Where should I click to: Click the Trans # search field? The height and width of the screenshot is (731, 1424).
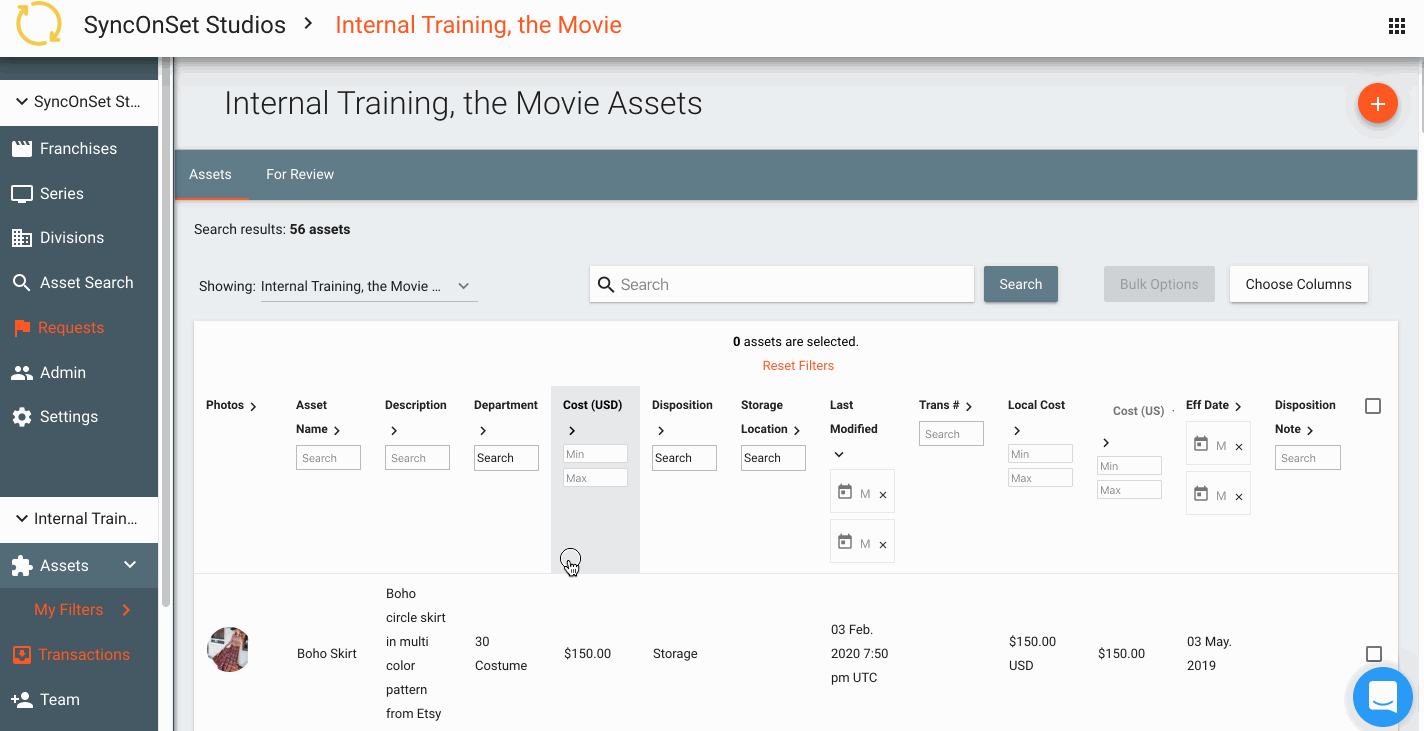(x=951, y=434)
